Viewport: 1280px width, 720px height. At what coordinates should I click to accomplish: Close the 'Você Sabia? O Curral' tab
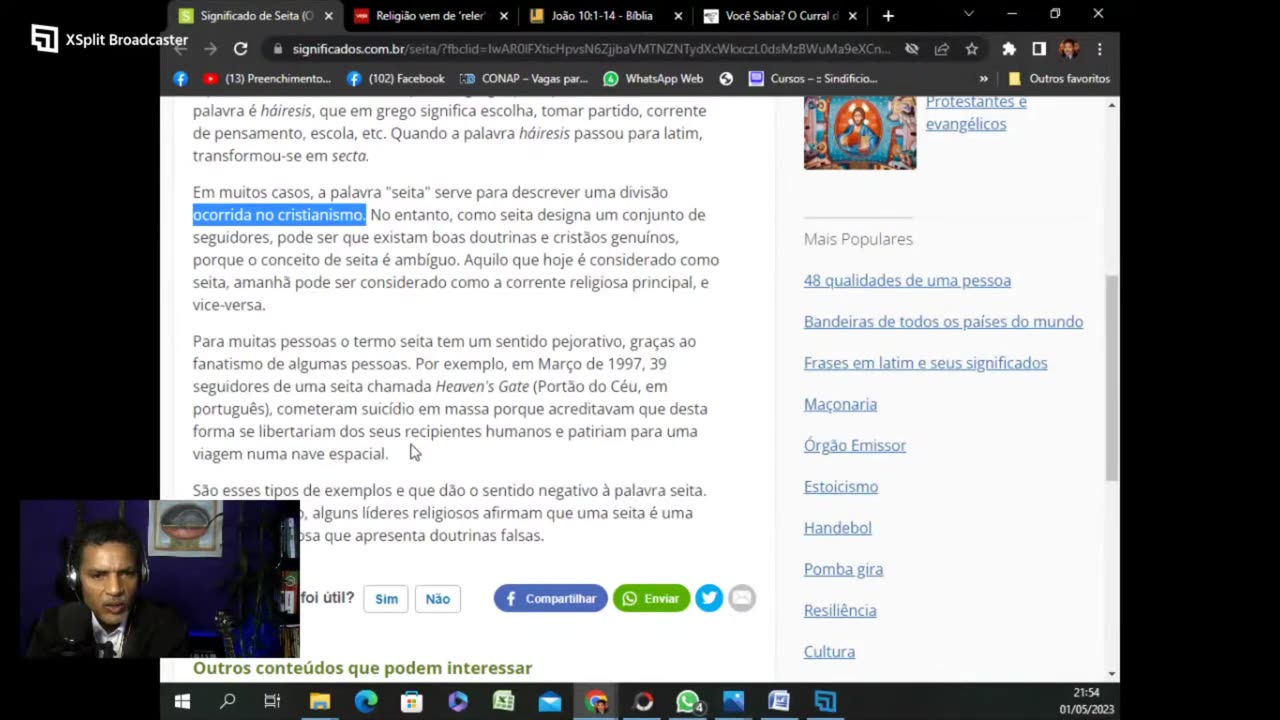[853, 16]
